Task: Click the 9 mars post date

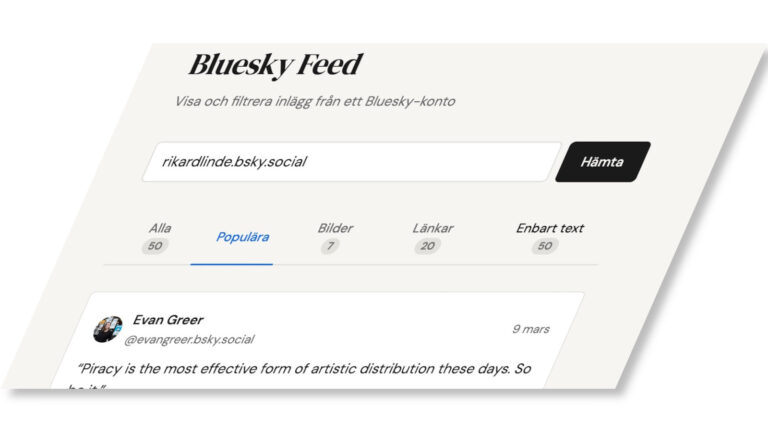Action: point(530,329)
